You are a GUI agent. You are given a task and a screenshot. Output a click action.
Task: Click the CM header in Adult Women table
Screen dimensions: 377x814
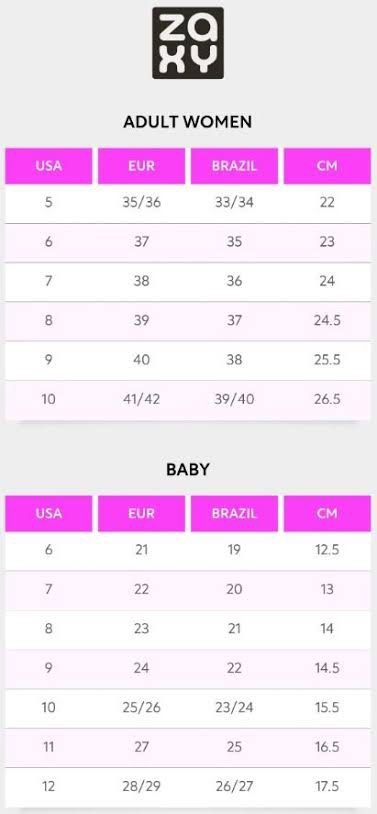327,166
